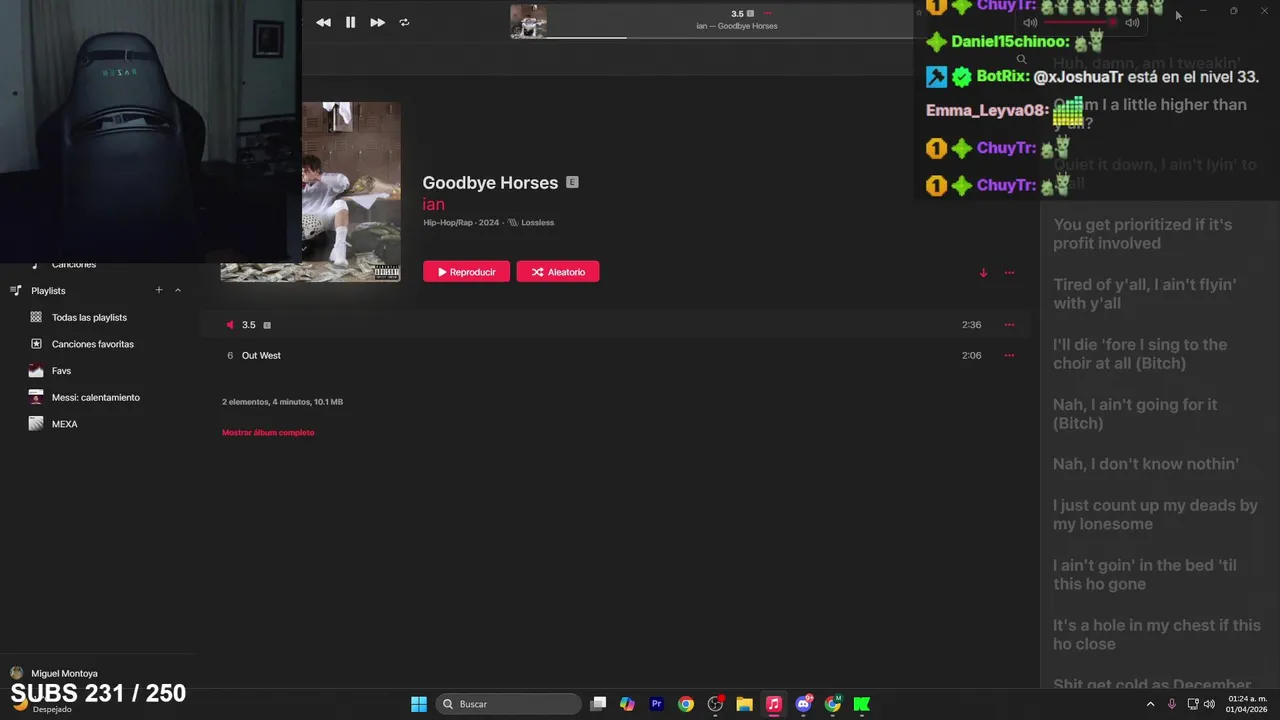
Task: Open the now-playing more options dots
Action: (x=767, y=13)
